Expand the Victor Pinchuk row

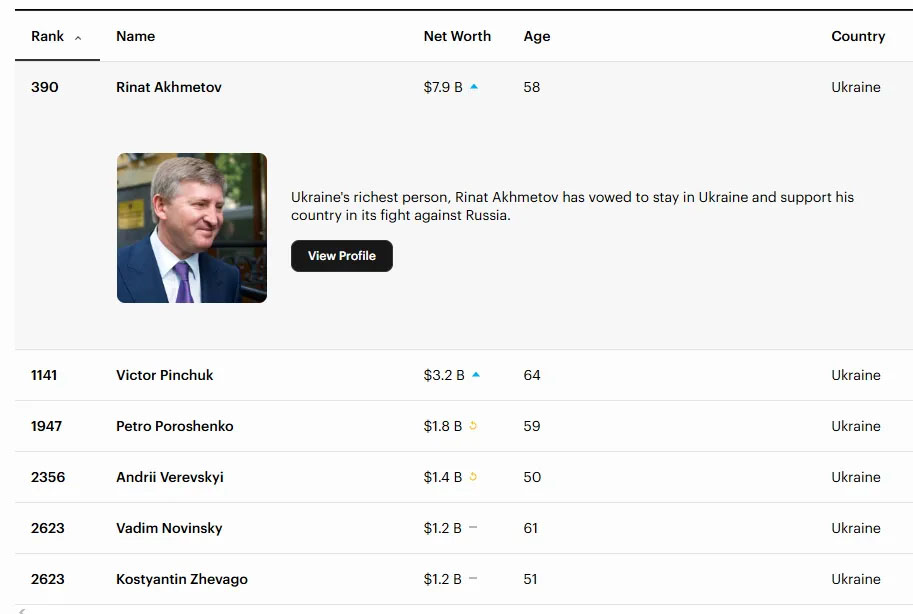[165, 375]
